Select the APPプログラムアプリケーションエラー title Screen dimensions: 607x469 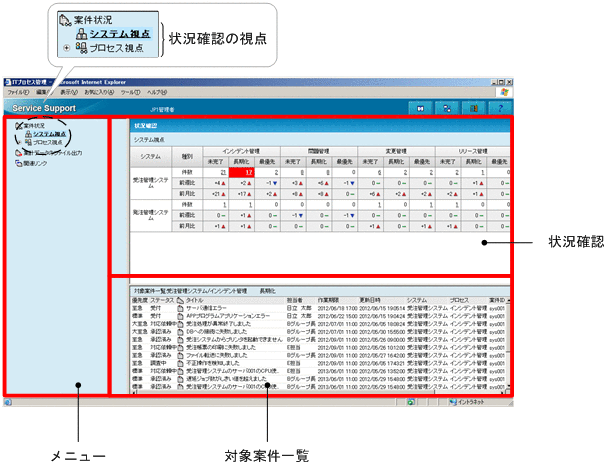(228, 316)
